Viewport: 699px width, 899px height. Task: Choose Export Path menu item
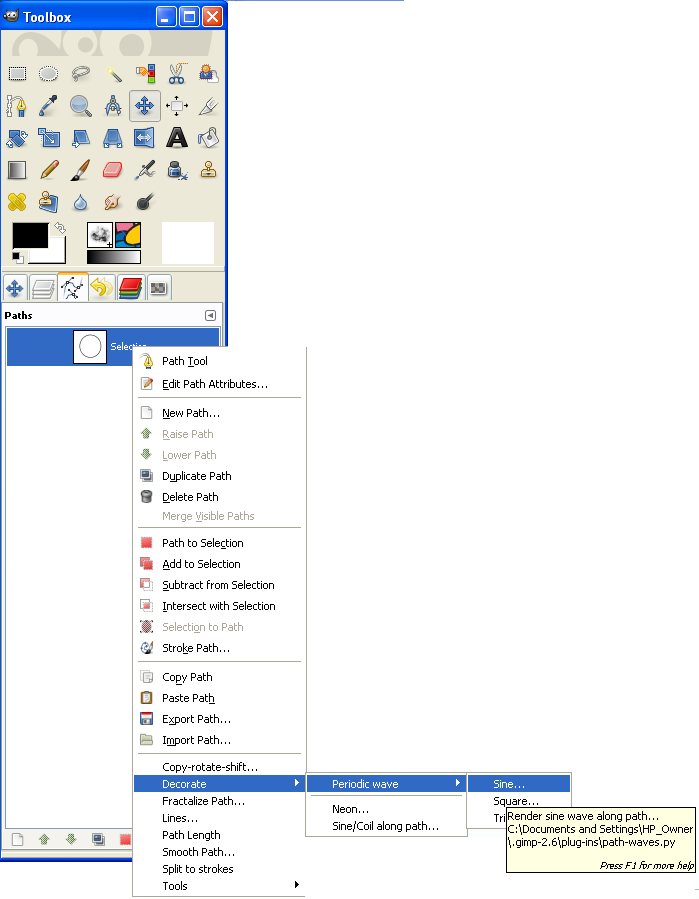point(197,719)
